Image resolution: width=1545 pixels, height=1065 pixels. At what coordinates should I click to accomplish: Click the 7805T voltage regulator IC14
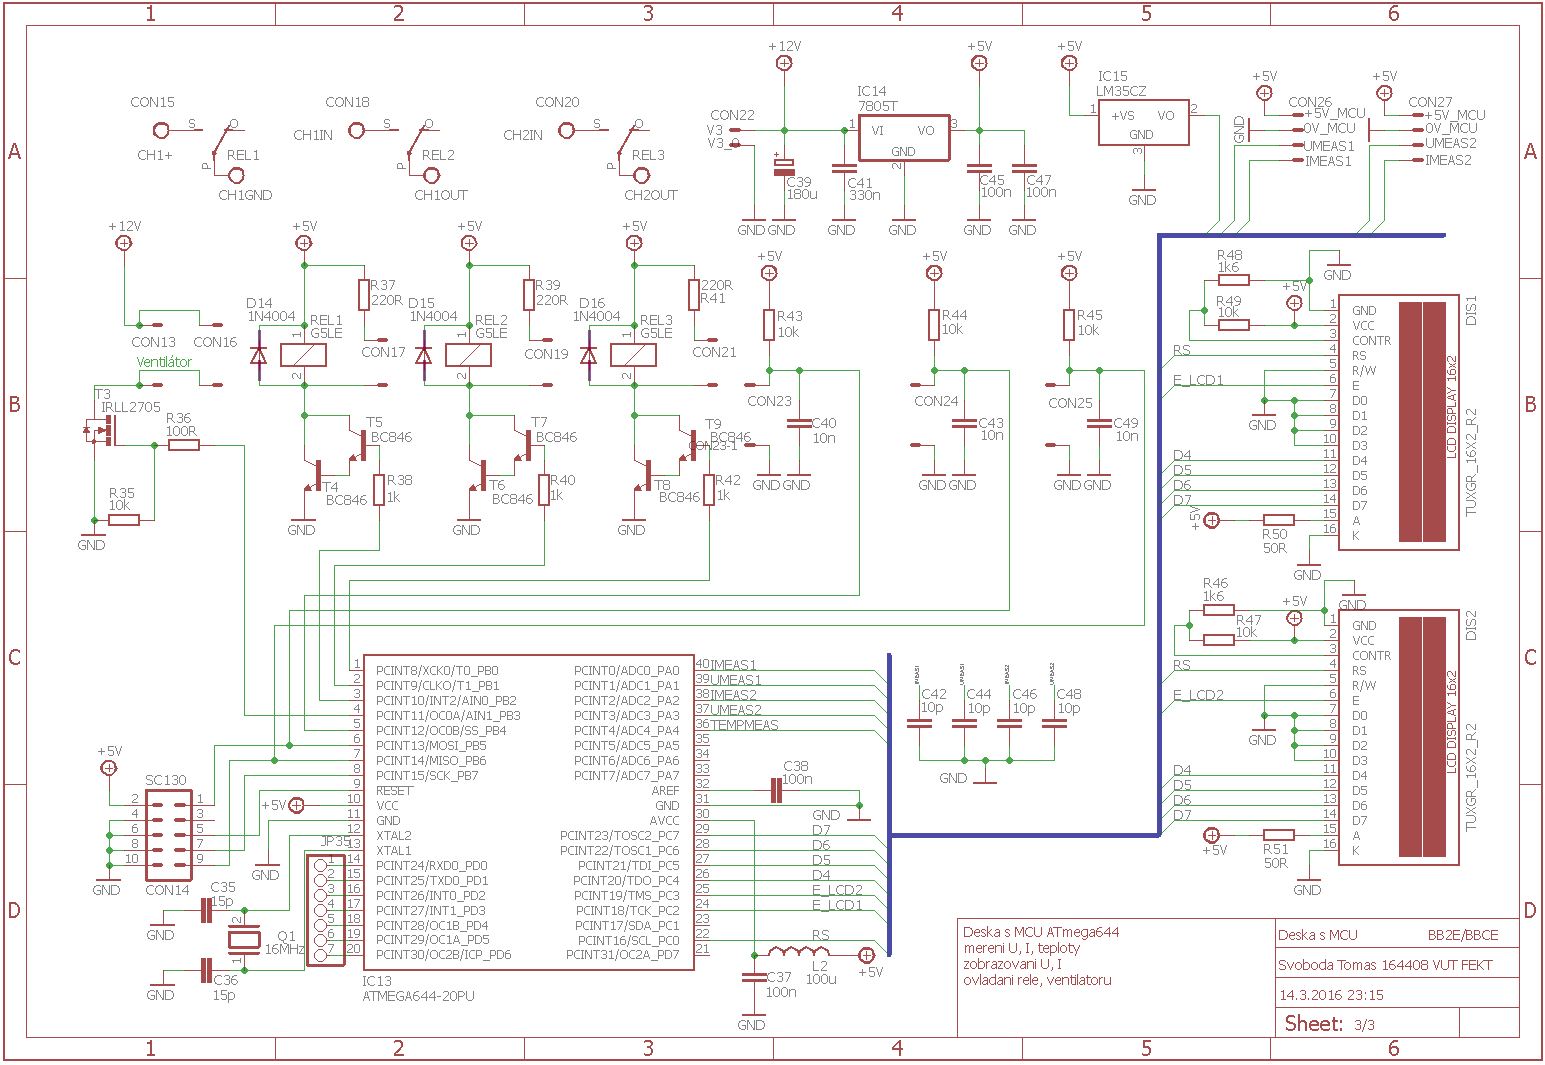(903, 136)
